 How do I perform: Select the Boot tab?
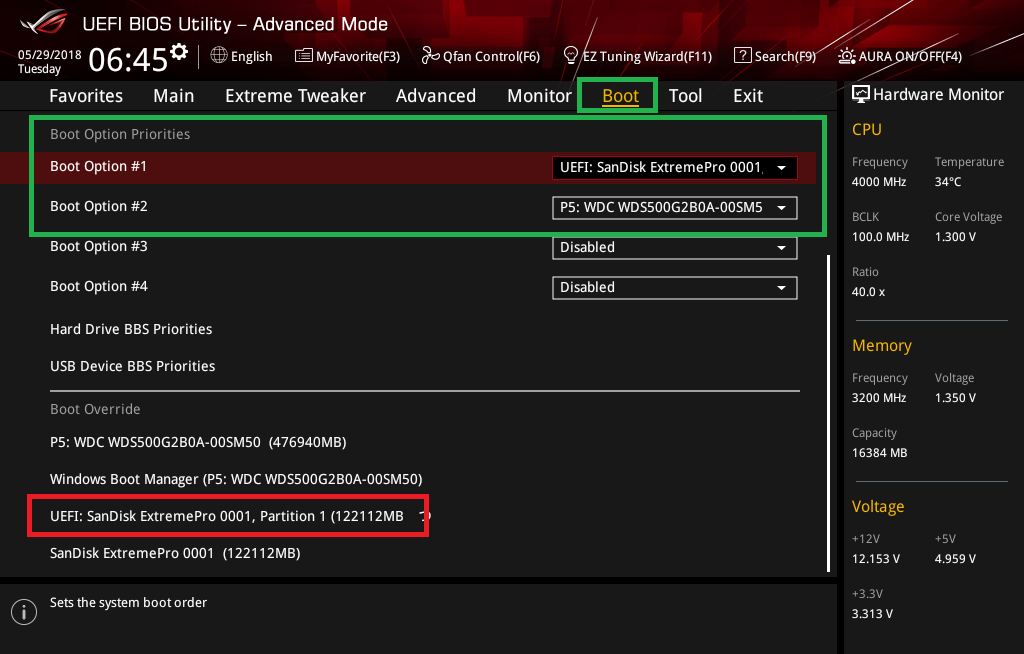click(x=620, y=96)
